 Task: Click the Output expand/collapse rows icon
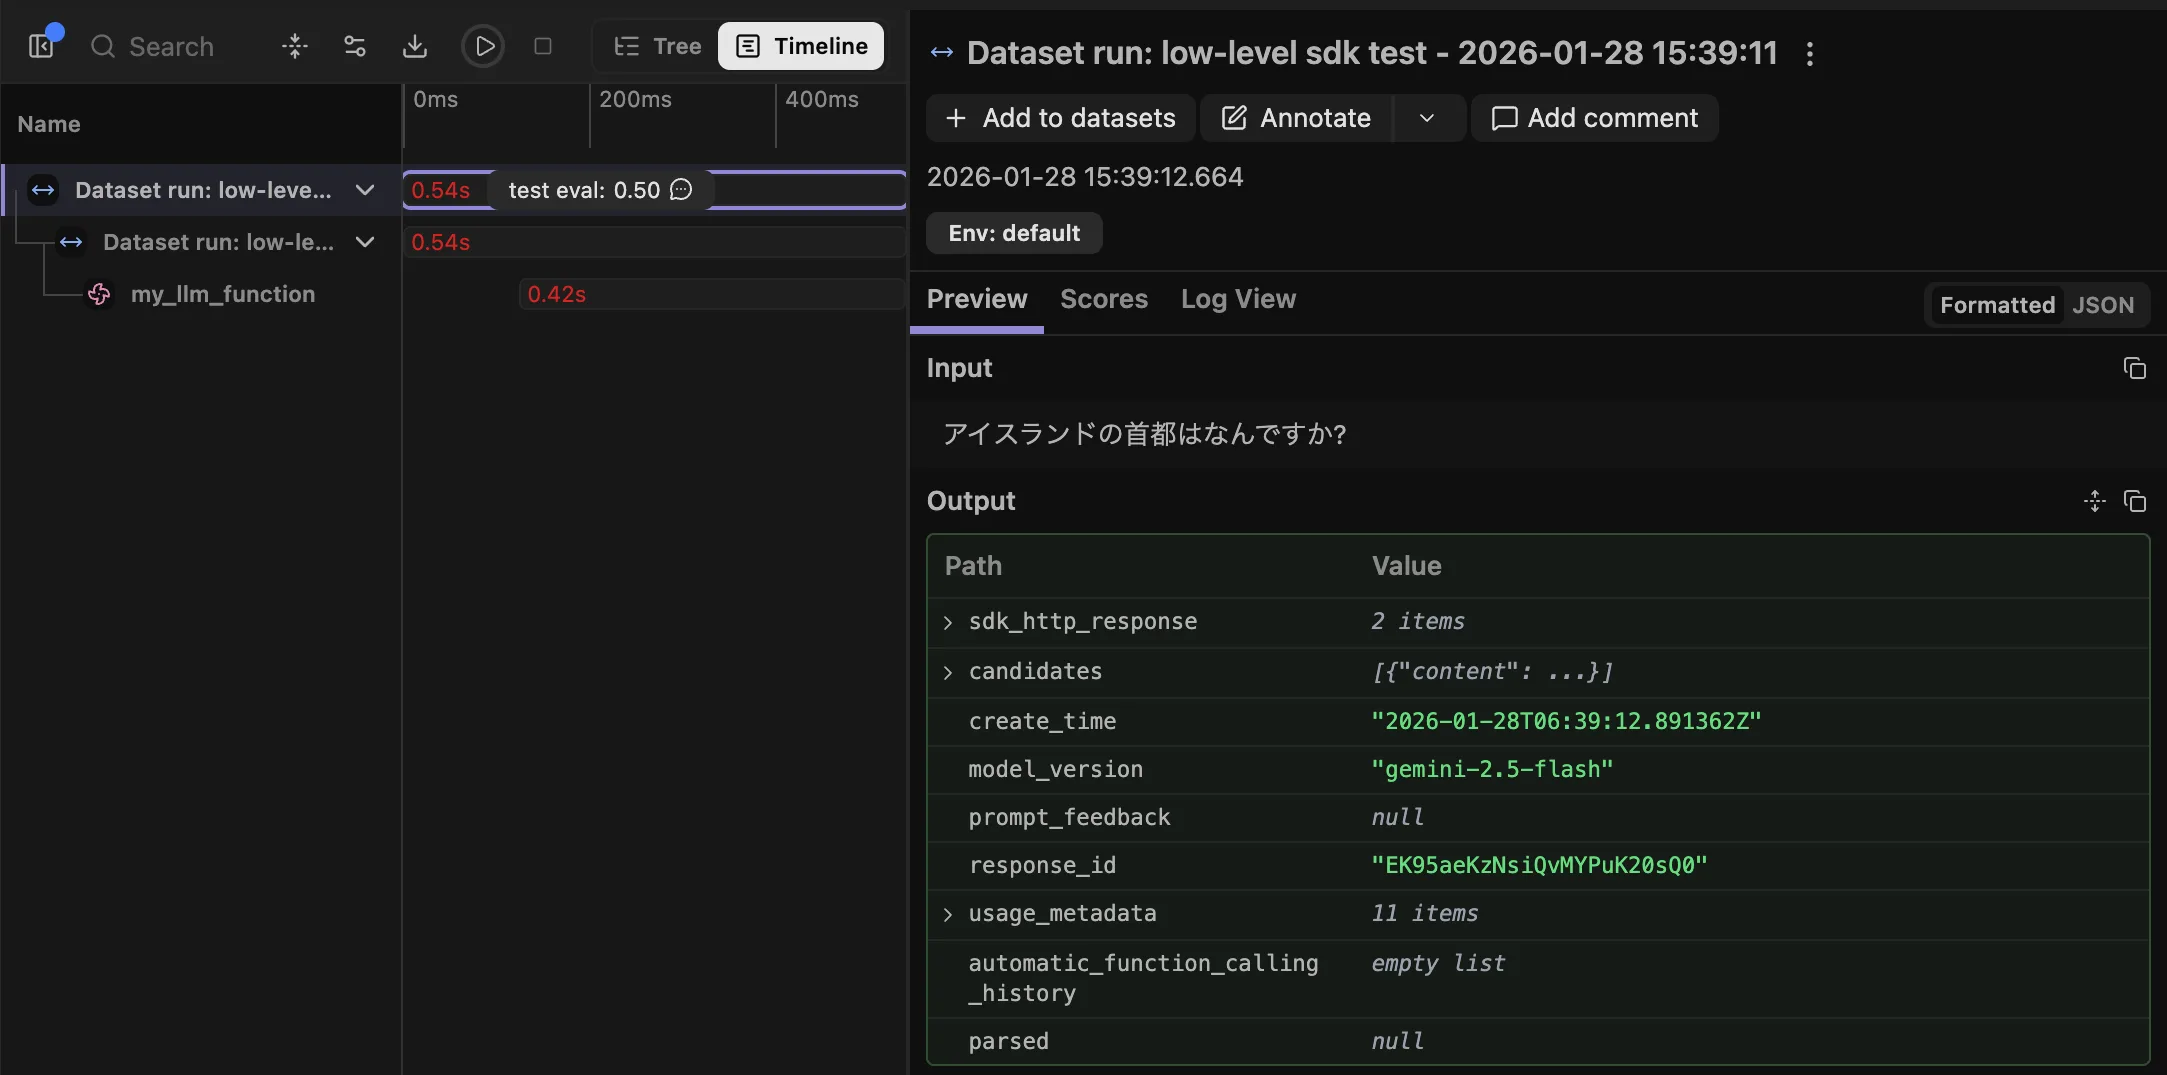tap(2094, 501)
